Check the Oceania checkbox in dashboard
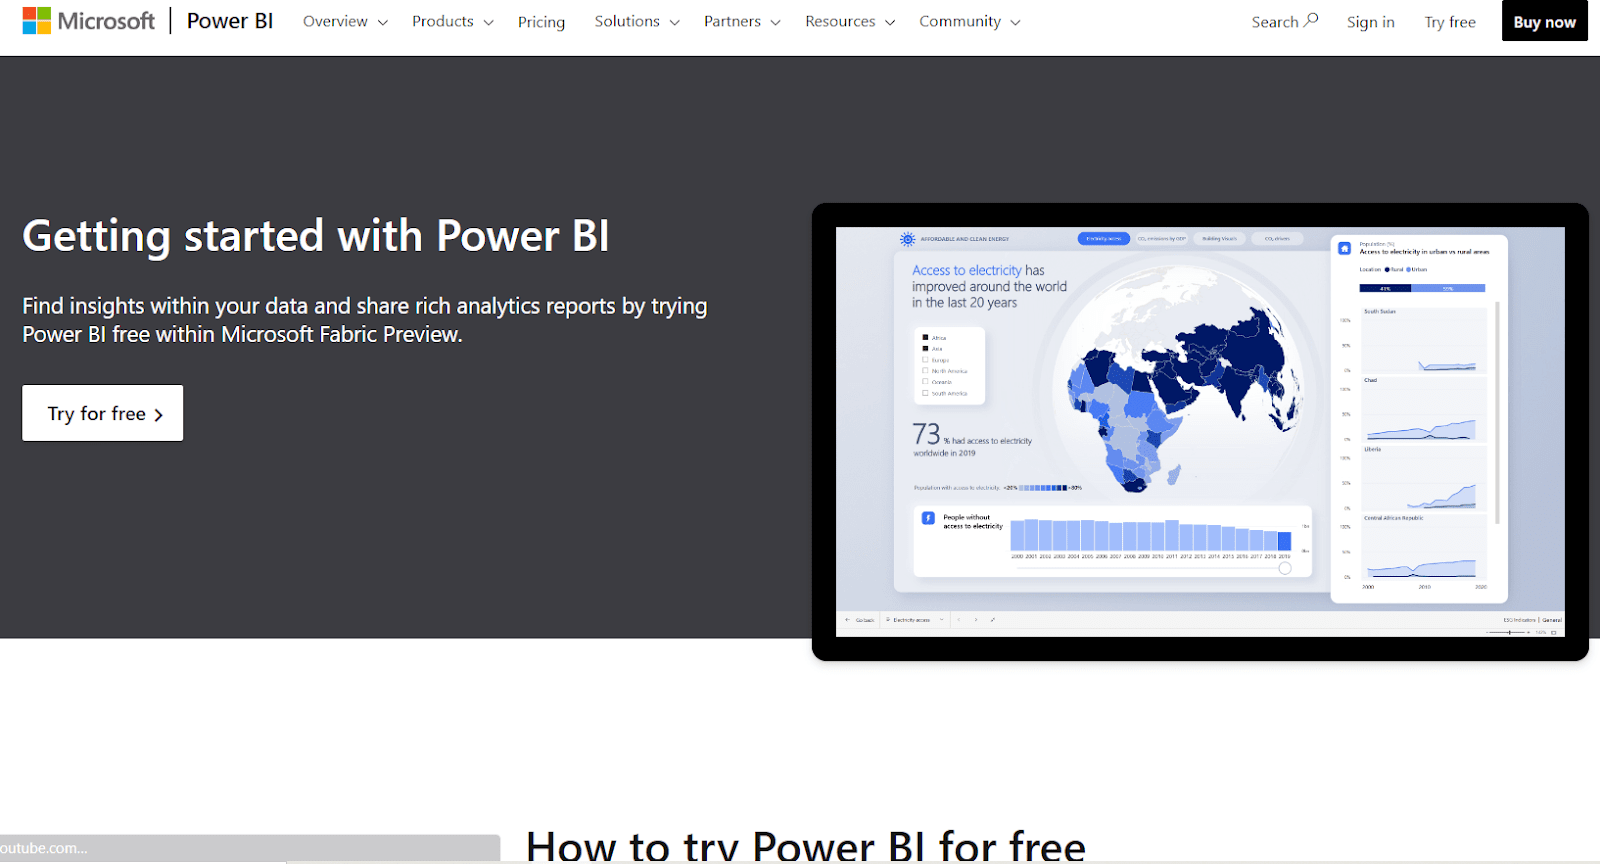This screenshot has width=1600, height=864. [x=925, y=381]
